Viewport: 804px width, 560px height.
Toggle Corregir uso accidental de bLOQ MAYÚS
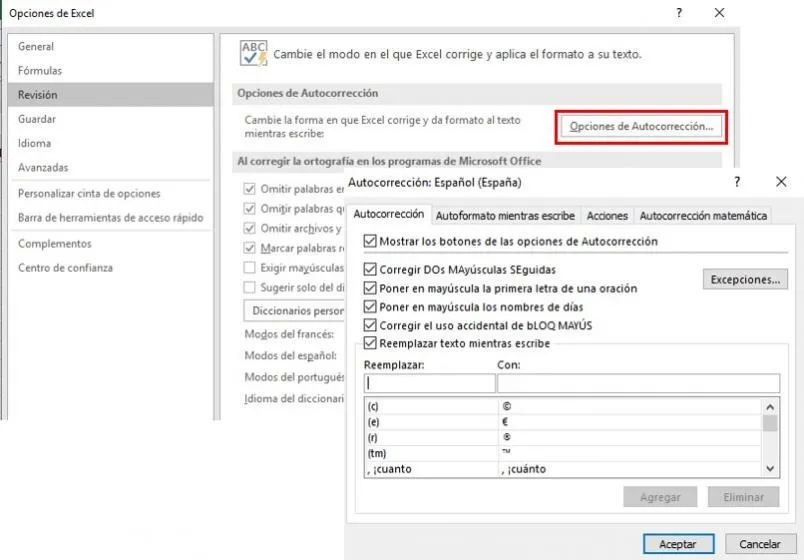click(370, 325)
